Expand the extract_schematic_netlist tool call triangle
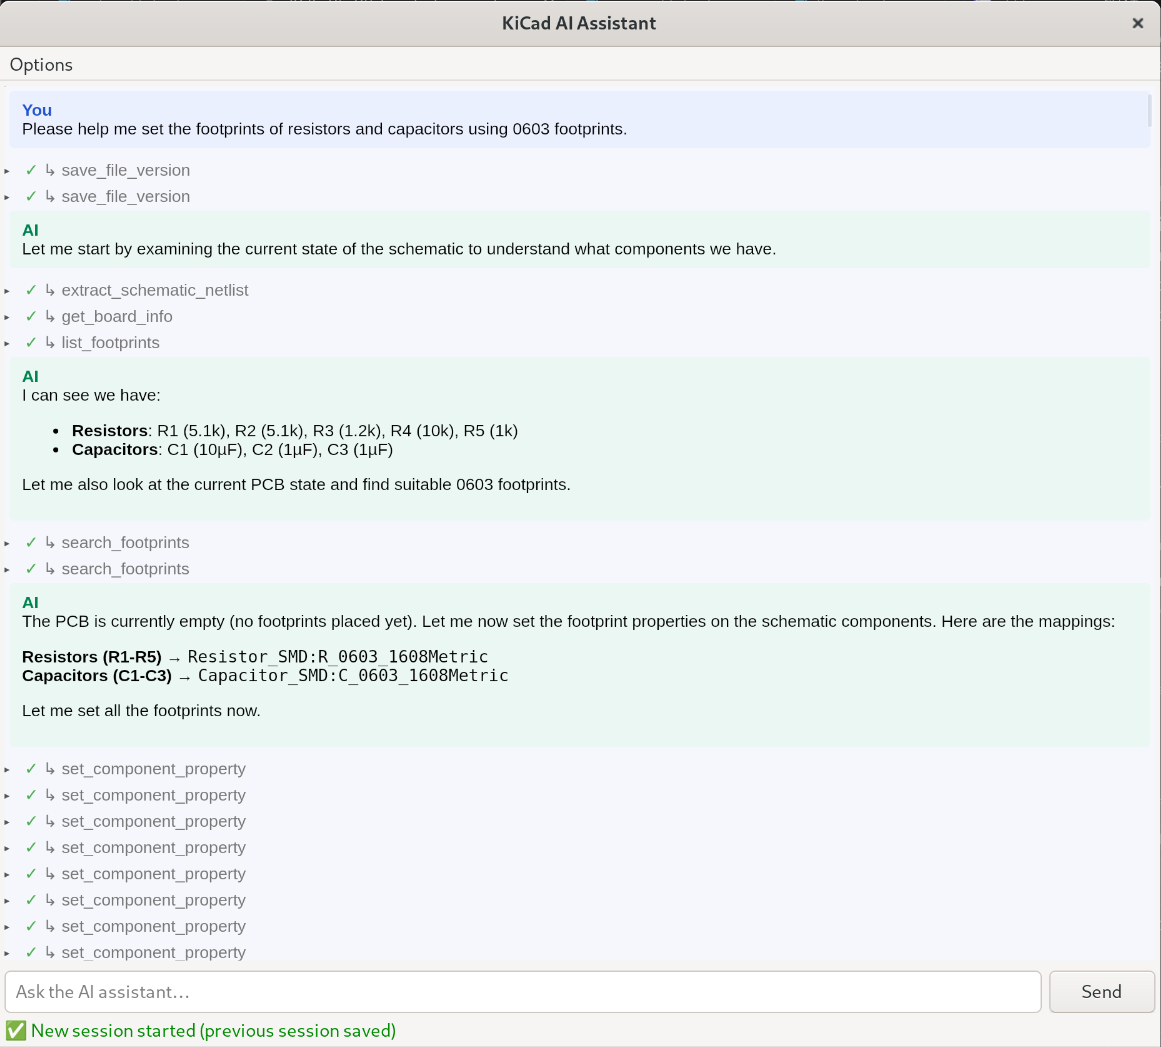This screenshot has height=1047, width=1161. click(x=7, y=291)
